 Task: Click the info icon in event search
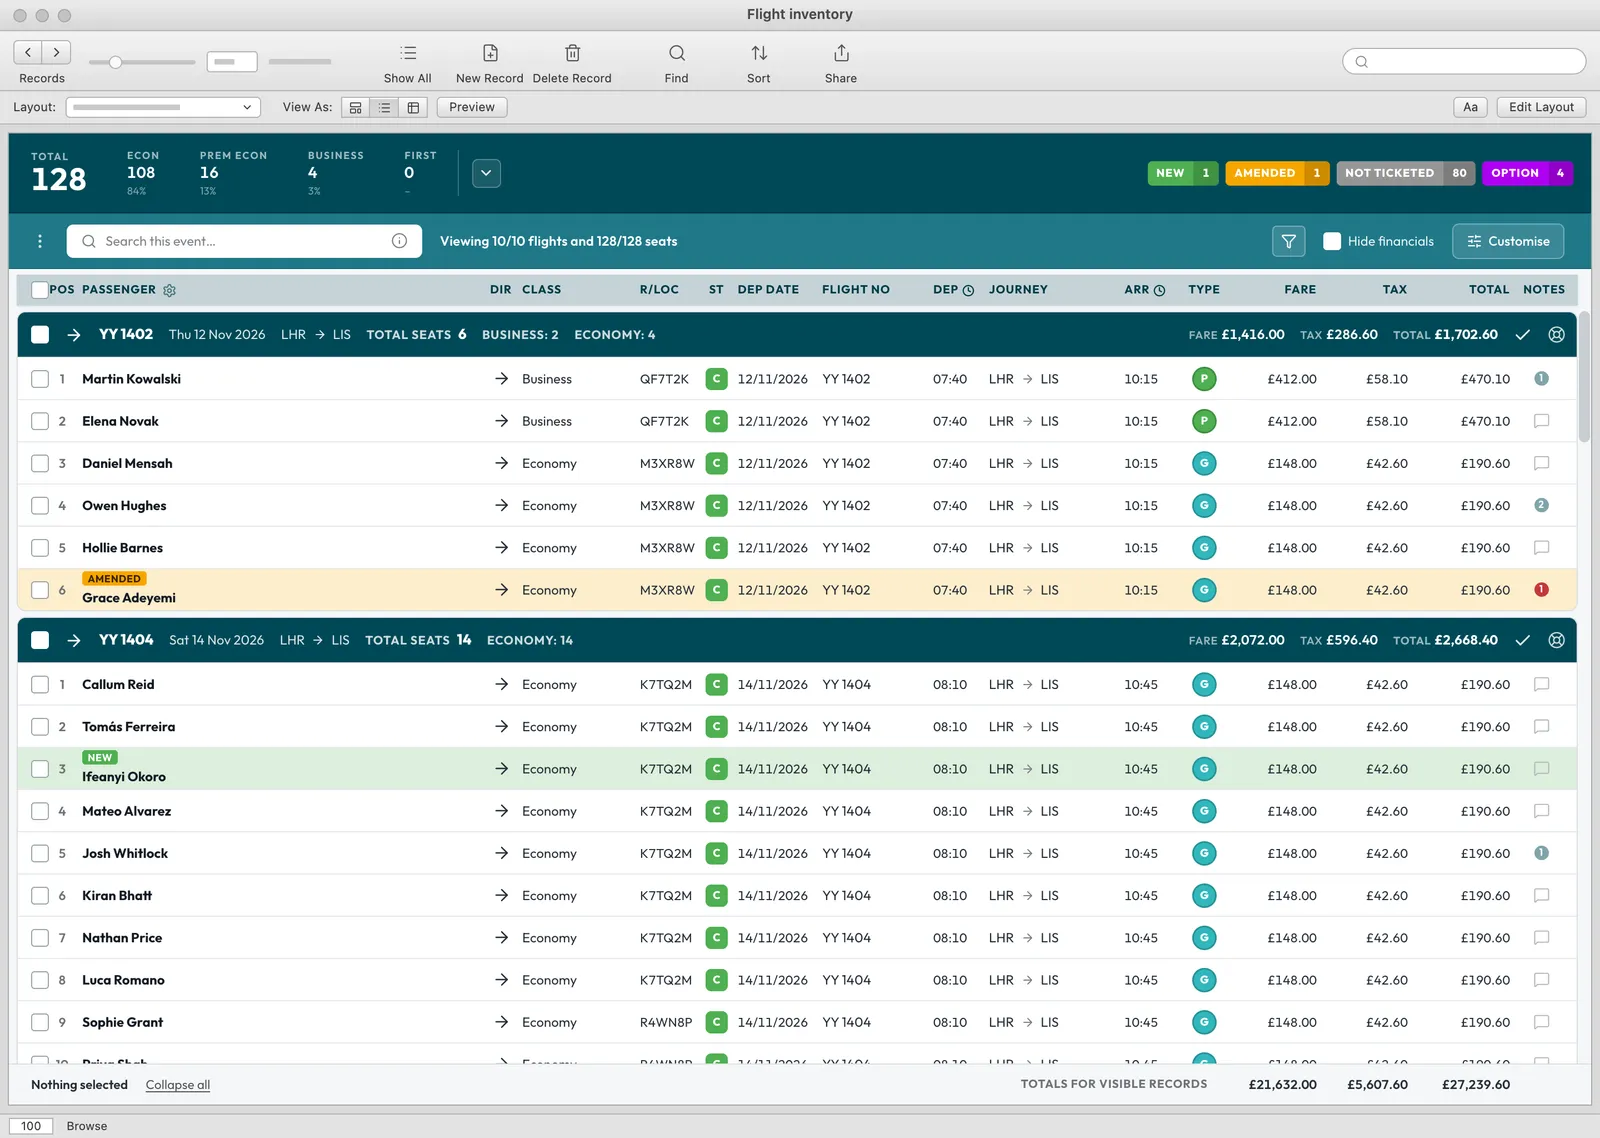click(x=399, y=241)
